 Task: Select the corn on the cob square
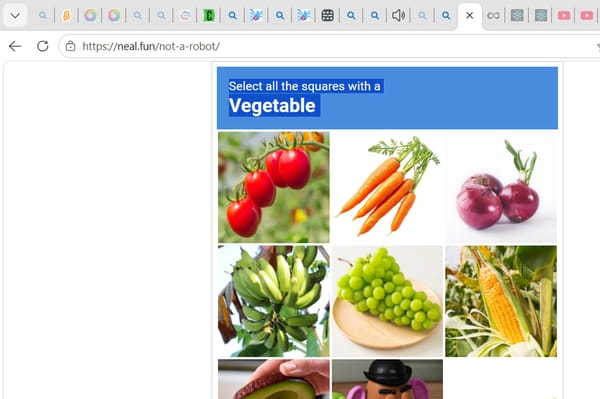(x=501, y=301)
